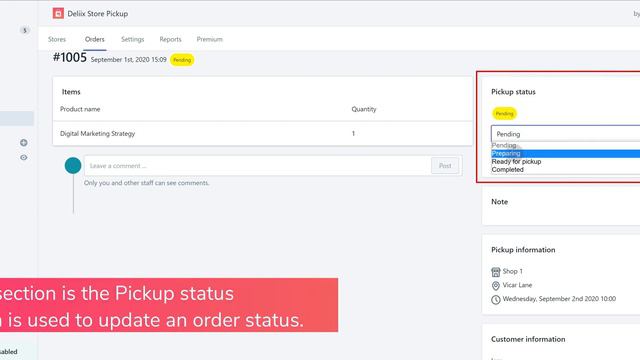Go to the Reports tab
The height and width of the screenshot is (360, 640).
click(x=170, y=39)
